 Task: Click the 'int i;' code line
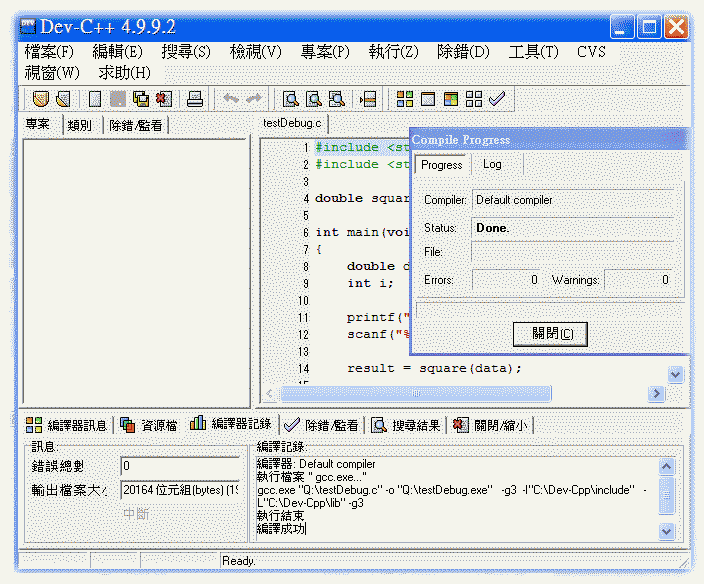pyautogui.click(x=370, y=283)
